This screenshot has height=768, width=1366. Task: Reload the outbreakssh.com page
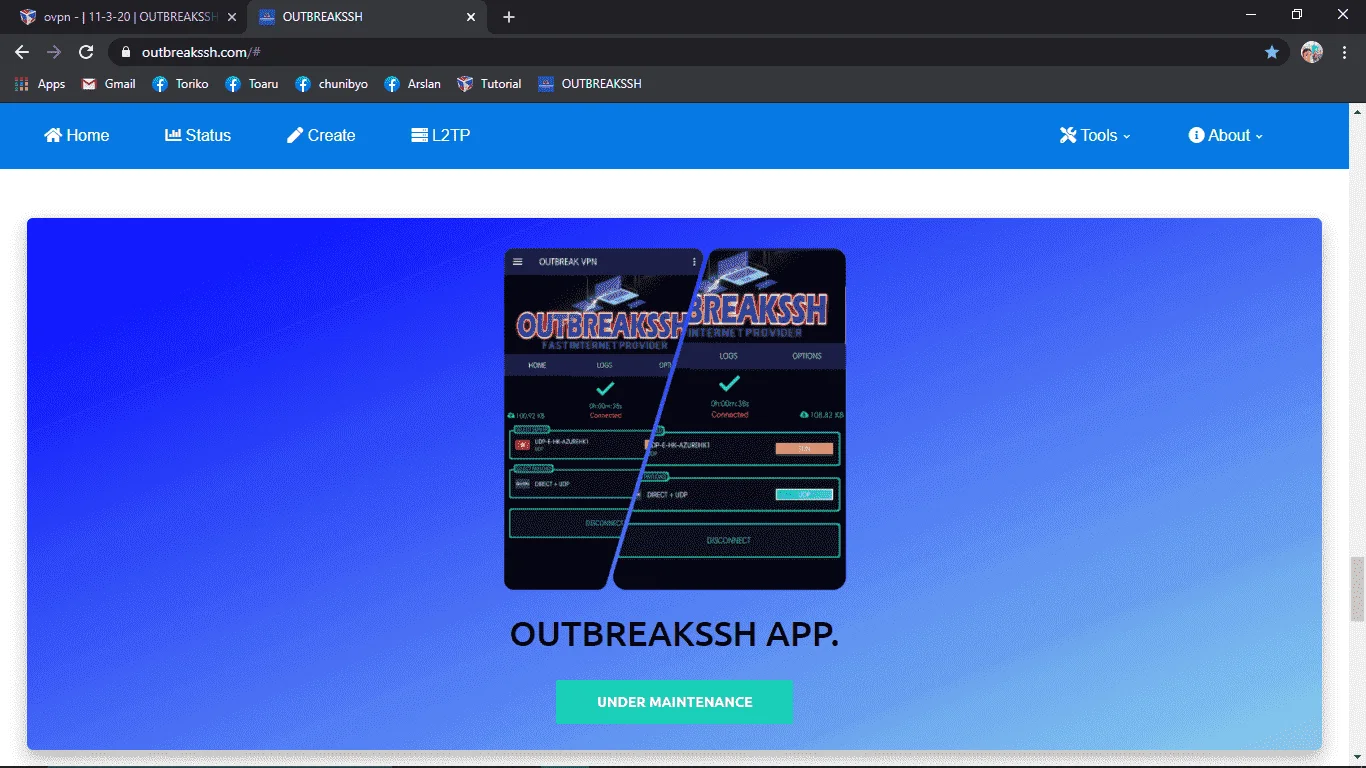coord(86,52)
